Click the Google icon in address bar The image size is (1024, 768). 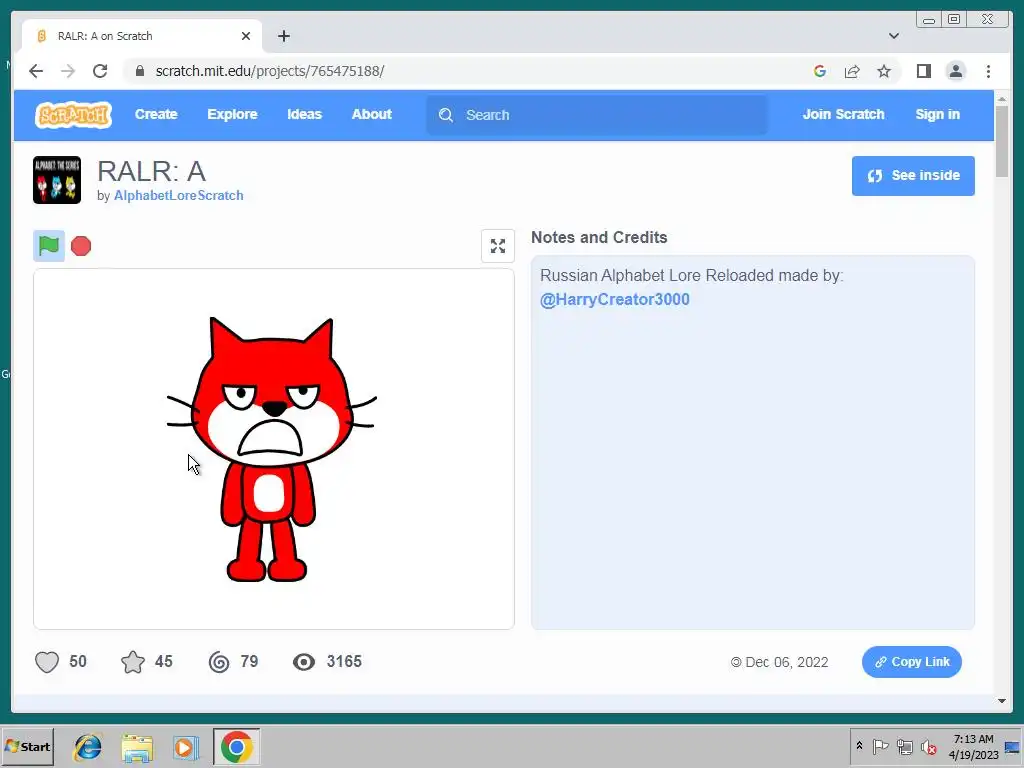820,71
